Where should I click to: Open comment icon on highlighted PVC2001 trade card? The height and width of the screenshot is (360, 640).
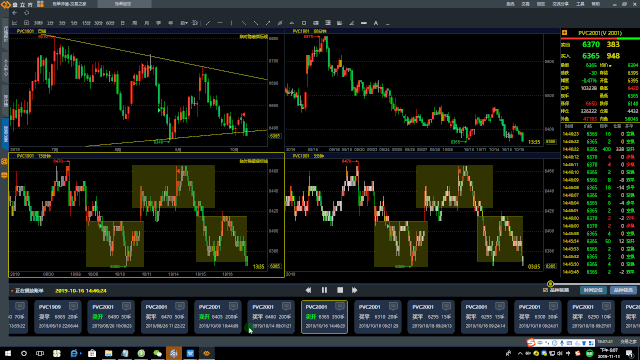pyautogui.click(x=340, y=306)
